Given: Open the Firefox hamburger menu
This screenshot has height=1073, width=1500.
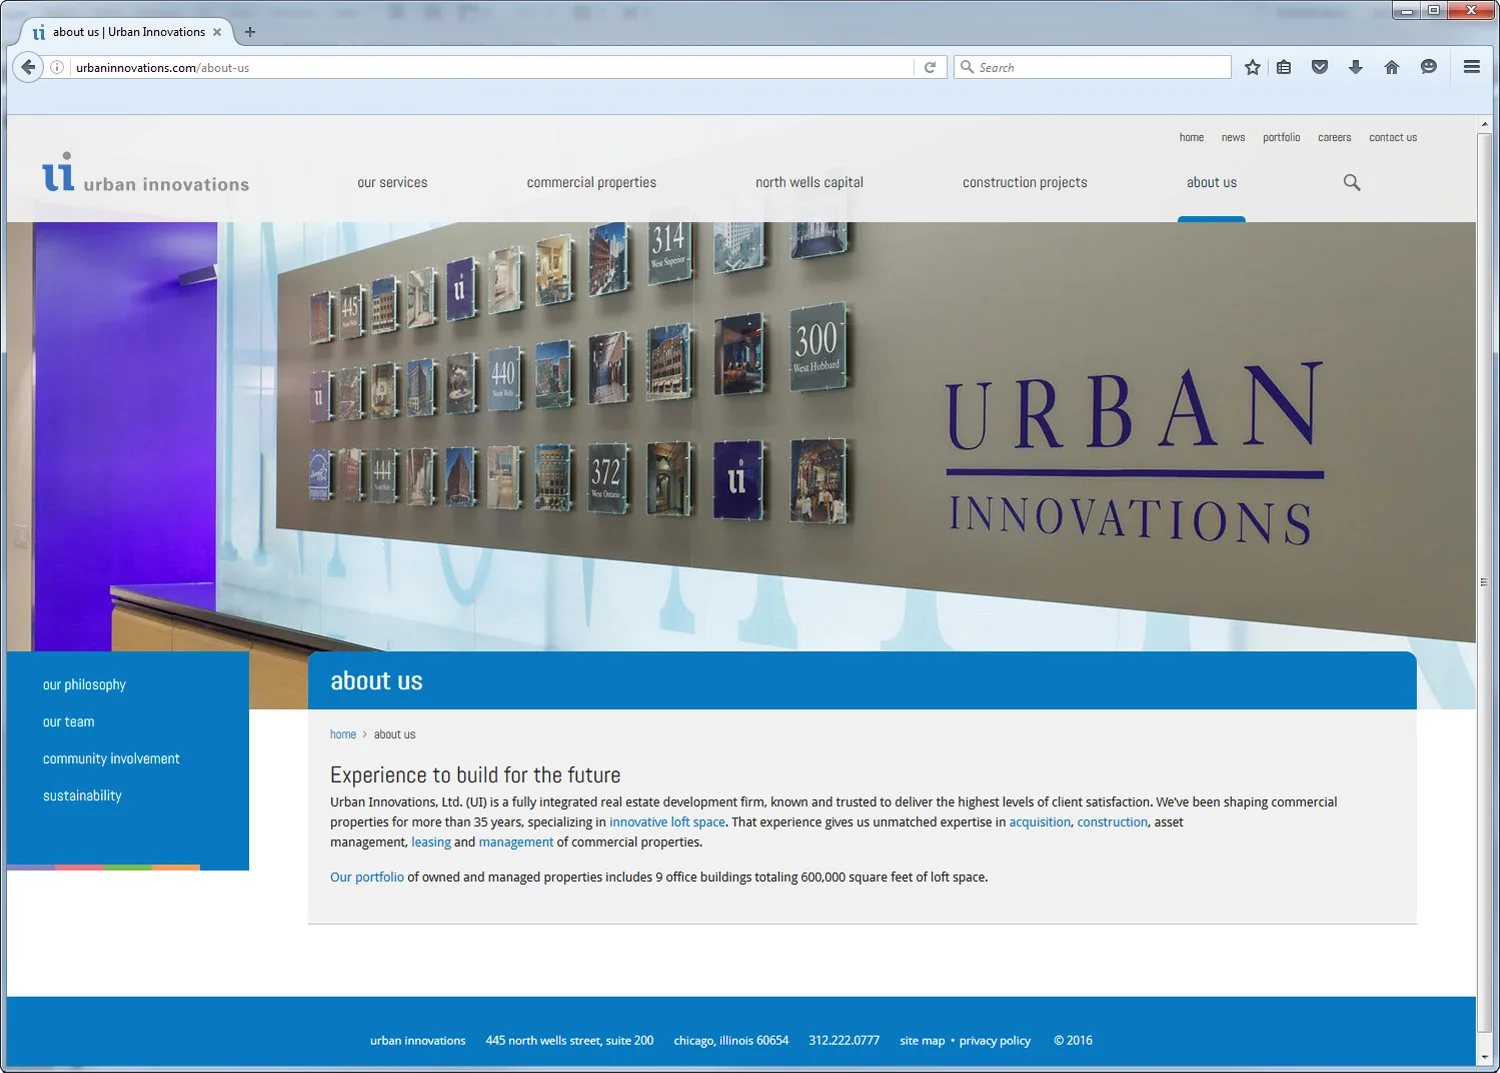Looking at the screenshot, I should pos(1472,67).
